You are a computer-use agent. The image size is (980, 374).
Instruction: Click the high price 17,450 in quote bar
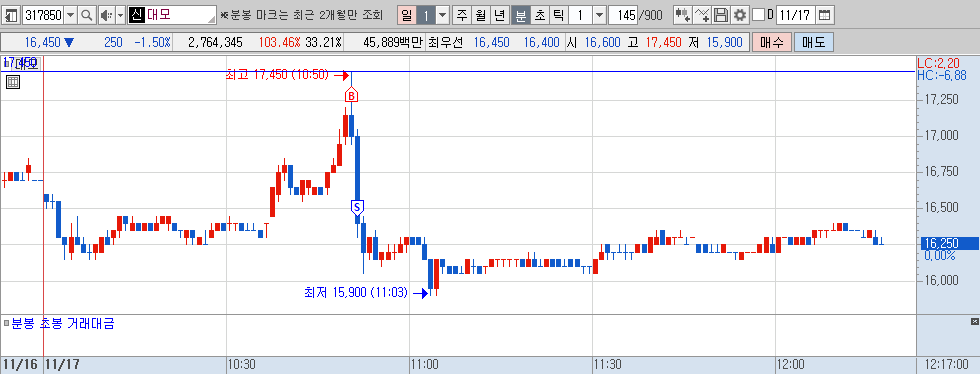[663, 43]
